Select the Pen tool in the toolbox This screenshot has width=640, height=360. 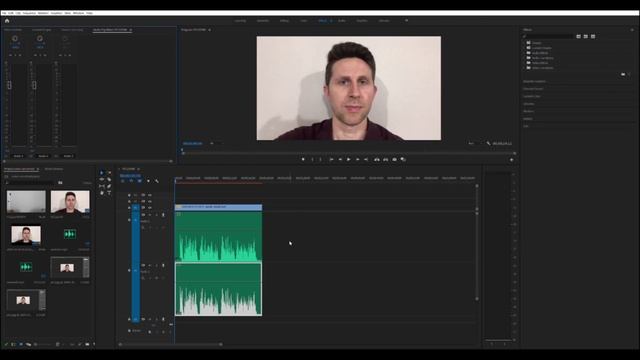109,186
